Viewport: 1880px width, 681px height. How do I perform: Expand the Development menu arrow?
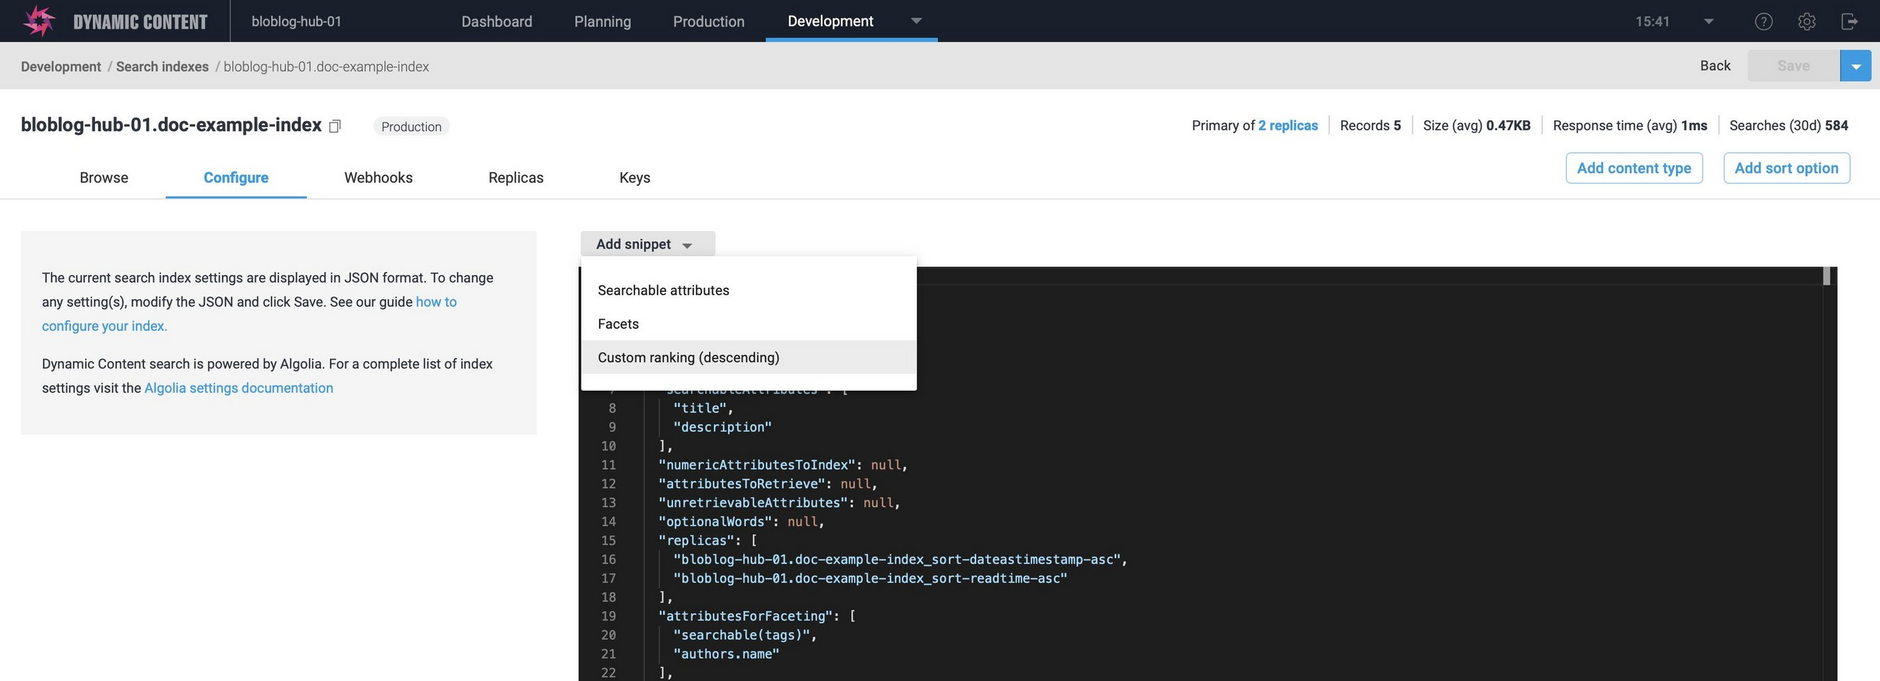pyautogui.click(x=916, y=21)
